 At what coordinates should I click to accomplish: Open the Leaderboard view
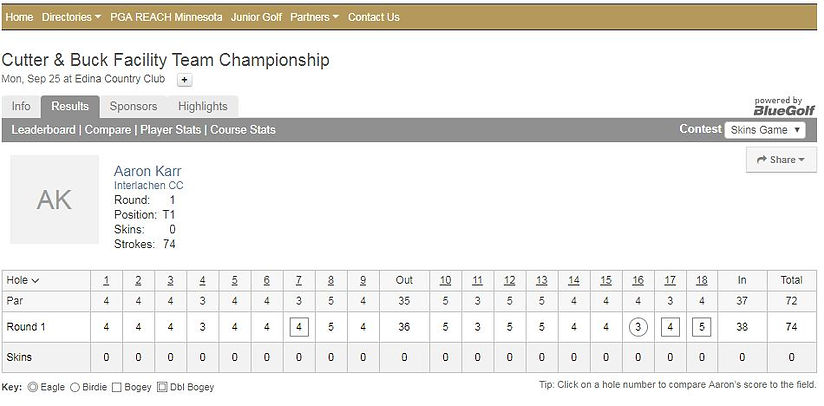44,130
